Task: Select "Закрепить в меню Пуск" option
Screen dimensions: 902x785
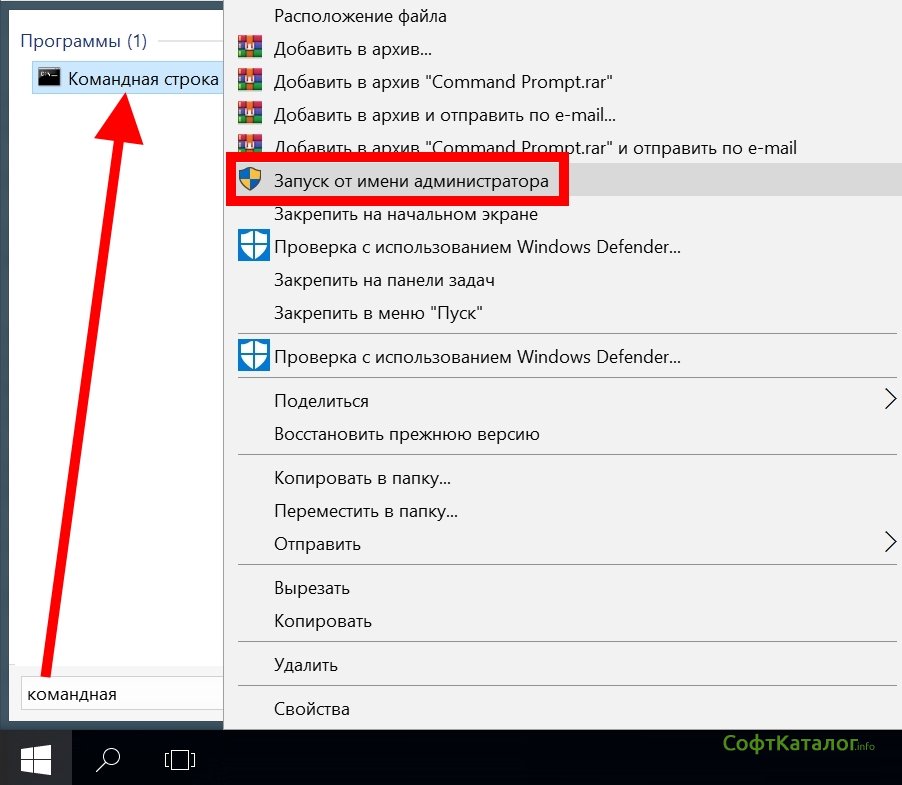Action: (x=378, y=313)
